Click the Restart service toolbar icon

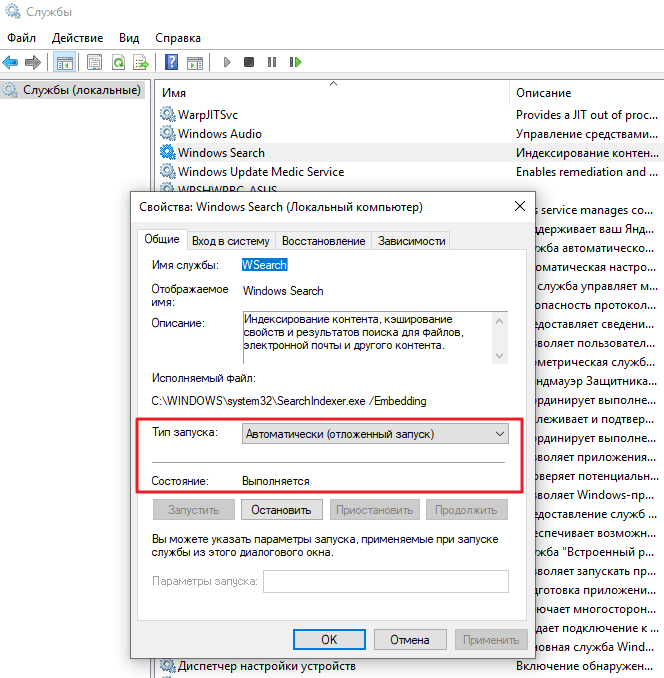(295, 62)
